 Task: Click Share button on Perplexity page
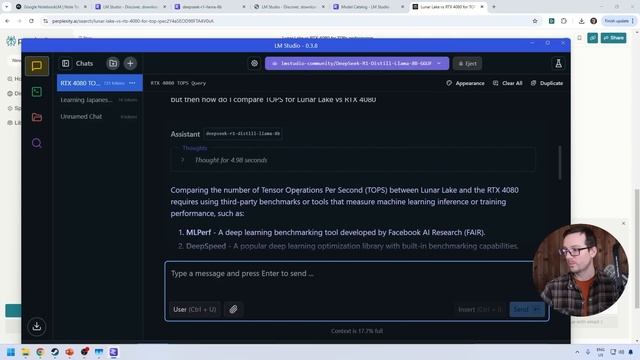click(x=613, y=38)
